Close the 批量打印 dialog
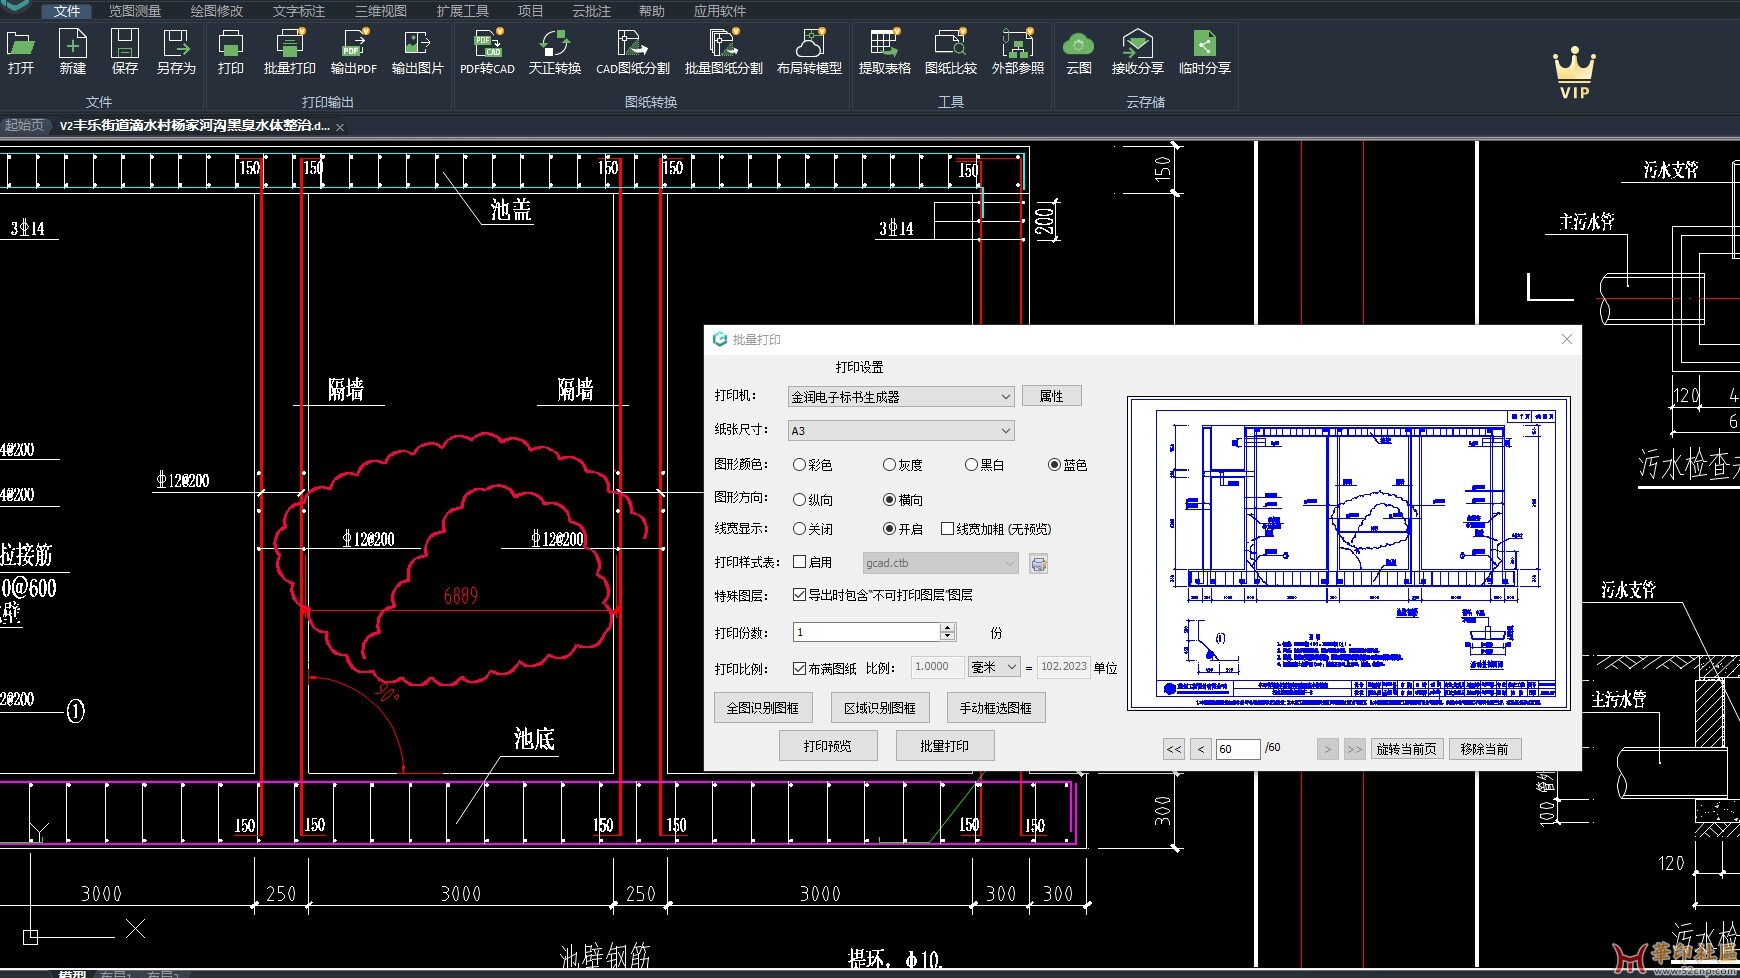 tap(1567, 339)
